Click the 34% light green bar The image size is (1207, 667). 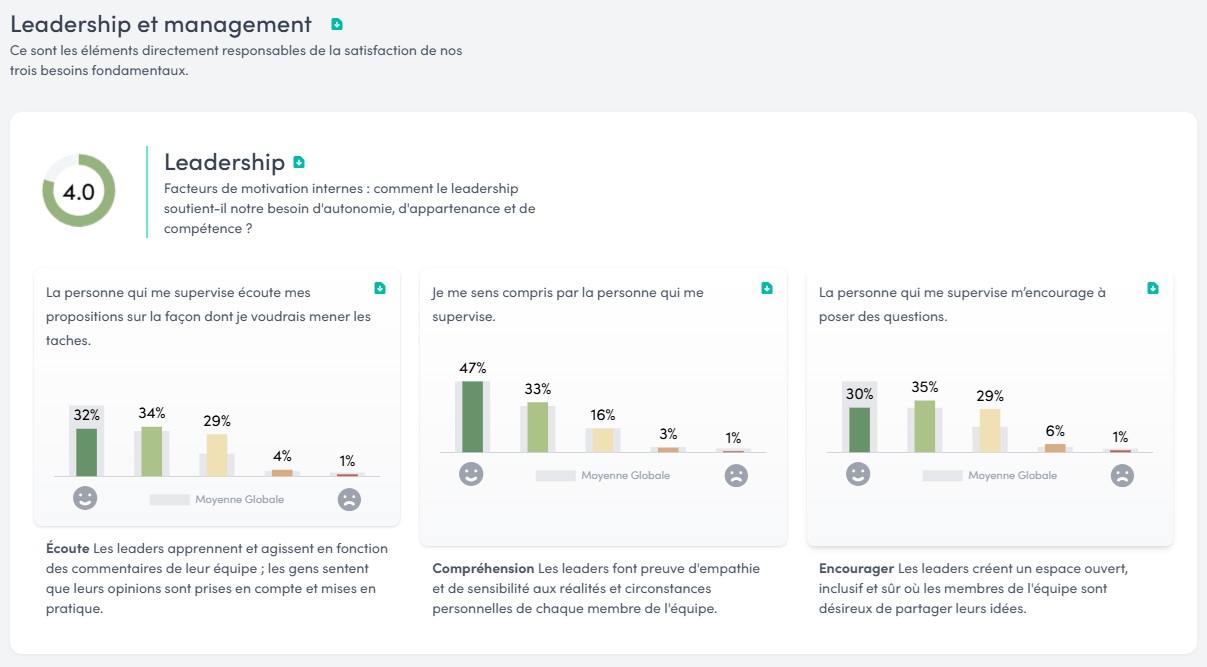pos(151,451)
